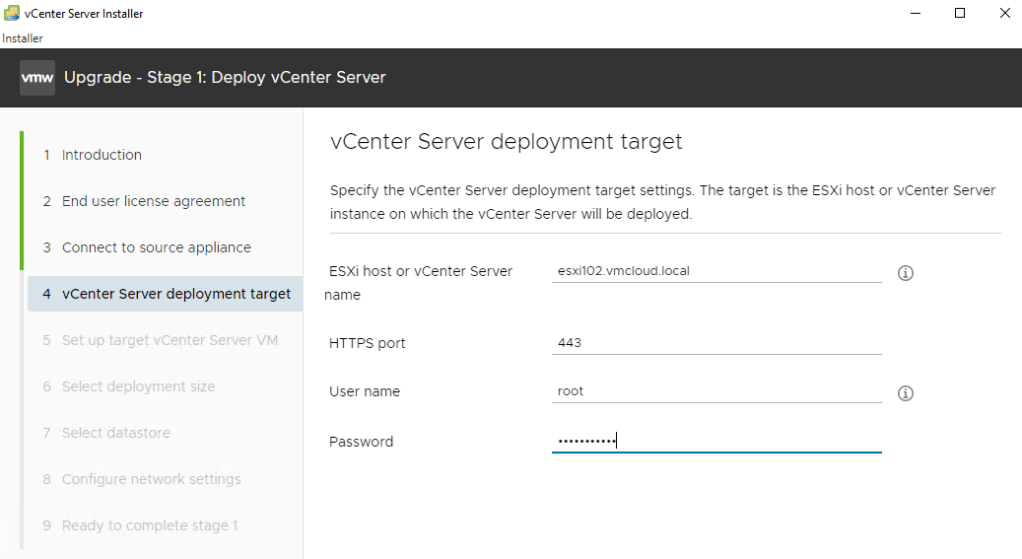This screenshot has width=1022, height=559.
Task: Click Set up target vCenter Server VM step
Action: 169,340
